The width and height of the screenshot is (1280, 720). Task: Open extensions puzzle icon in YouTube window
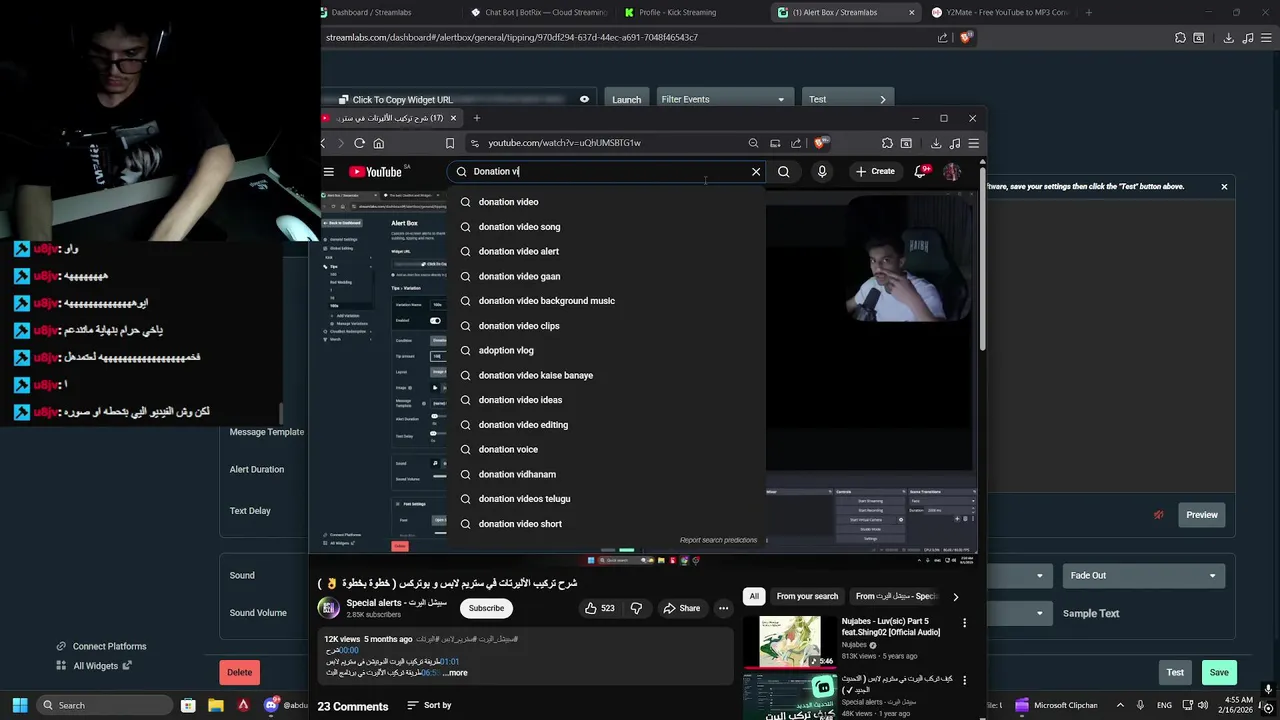click(x=887, y=143)
